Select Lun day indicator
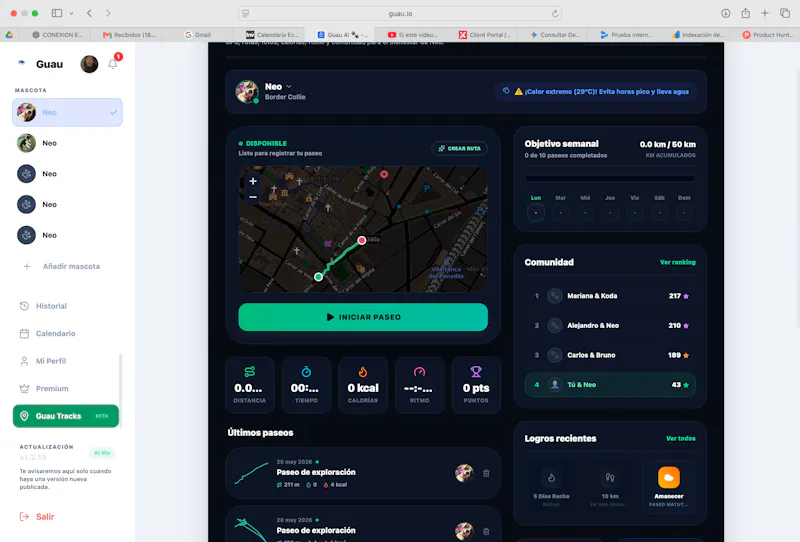800x542 pixels. point(536,212)
